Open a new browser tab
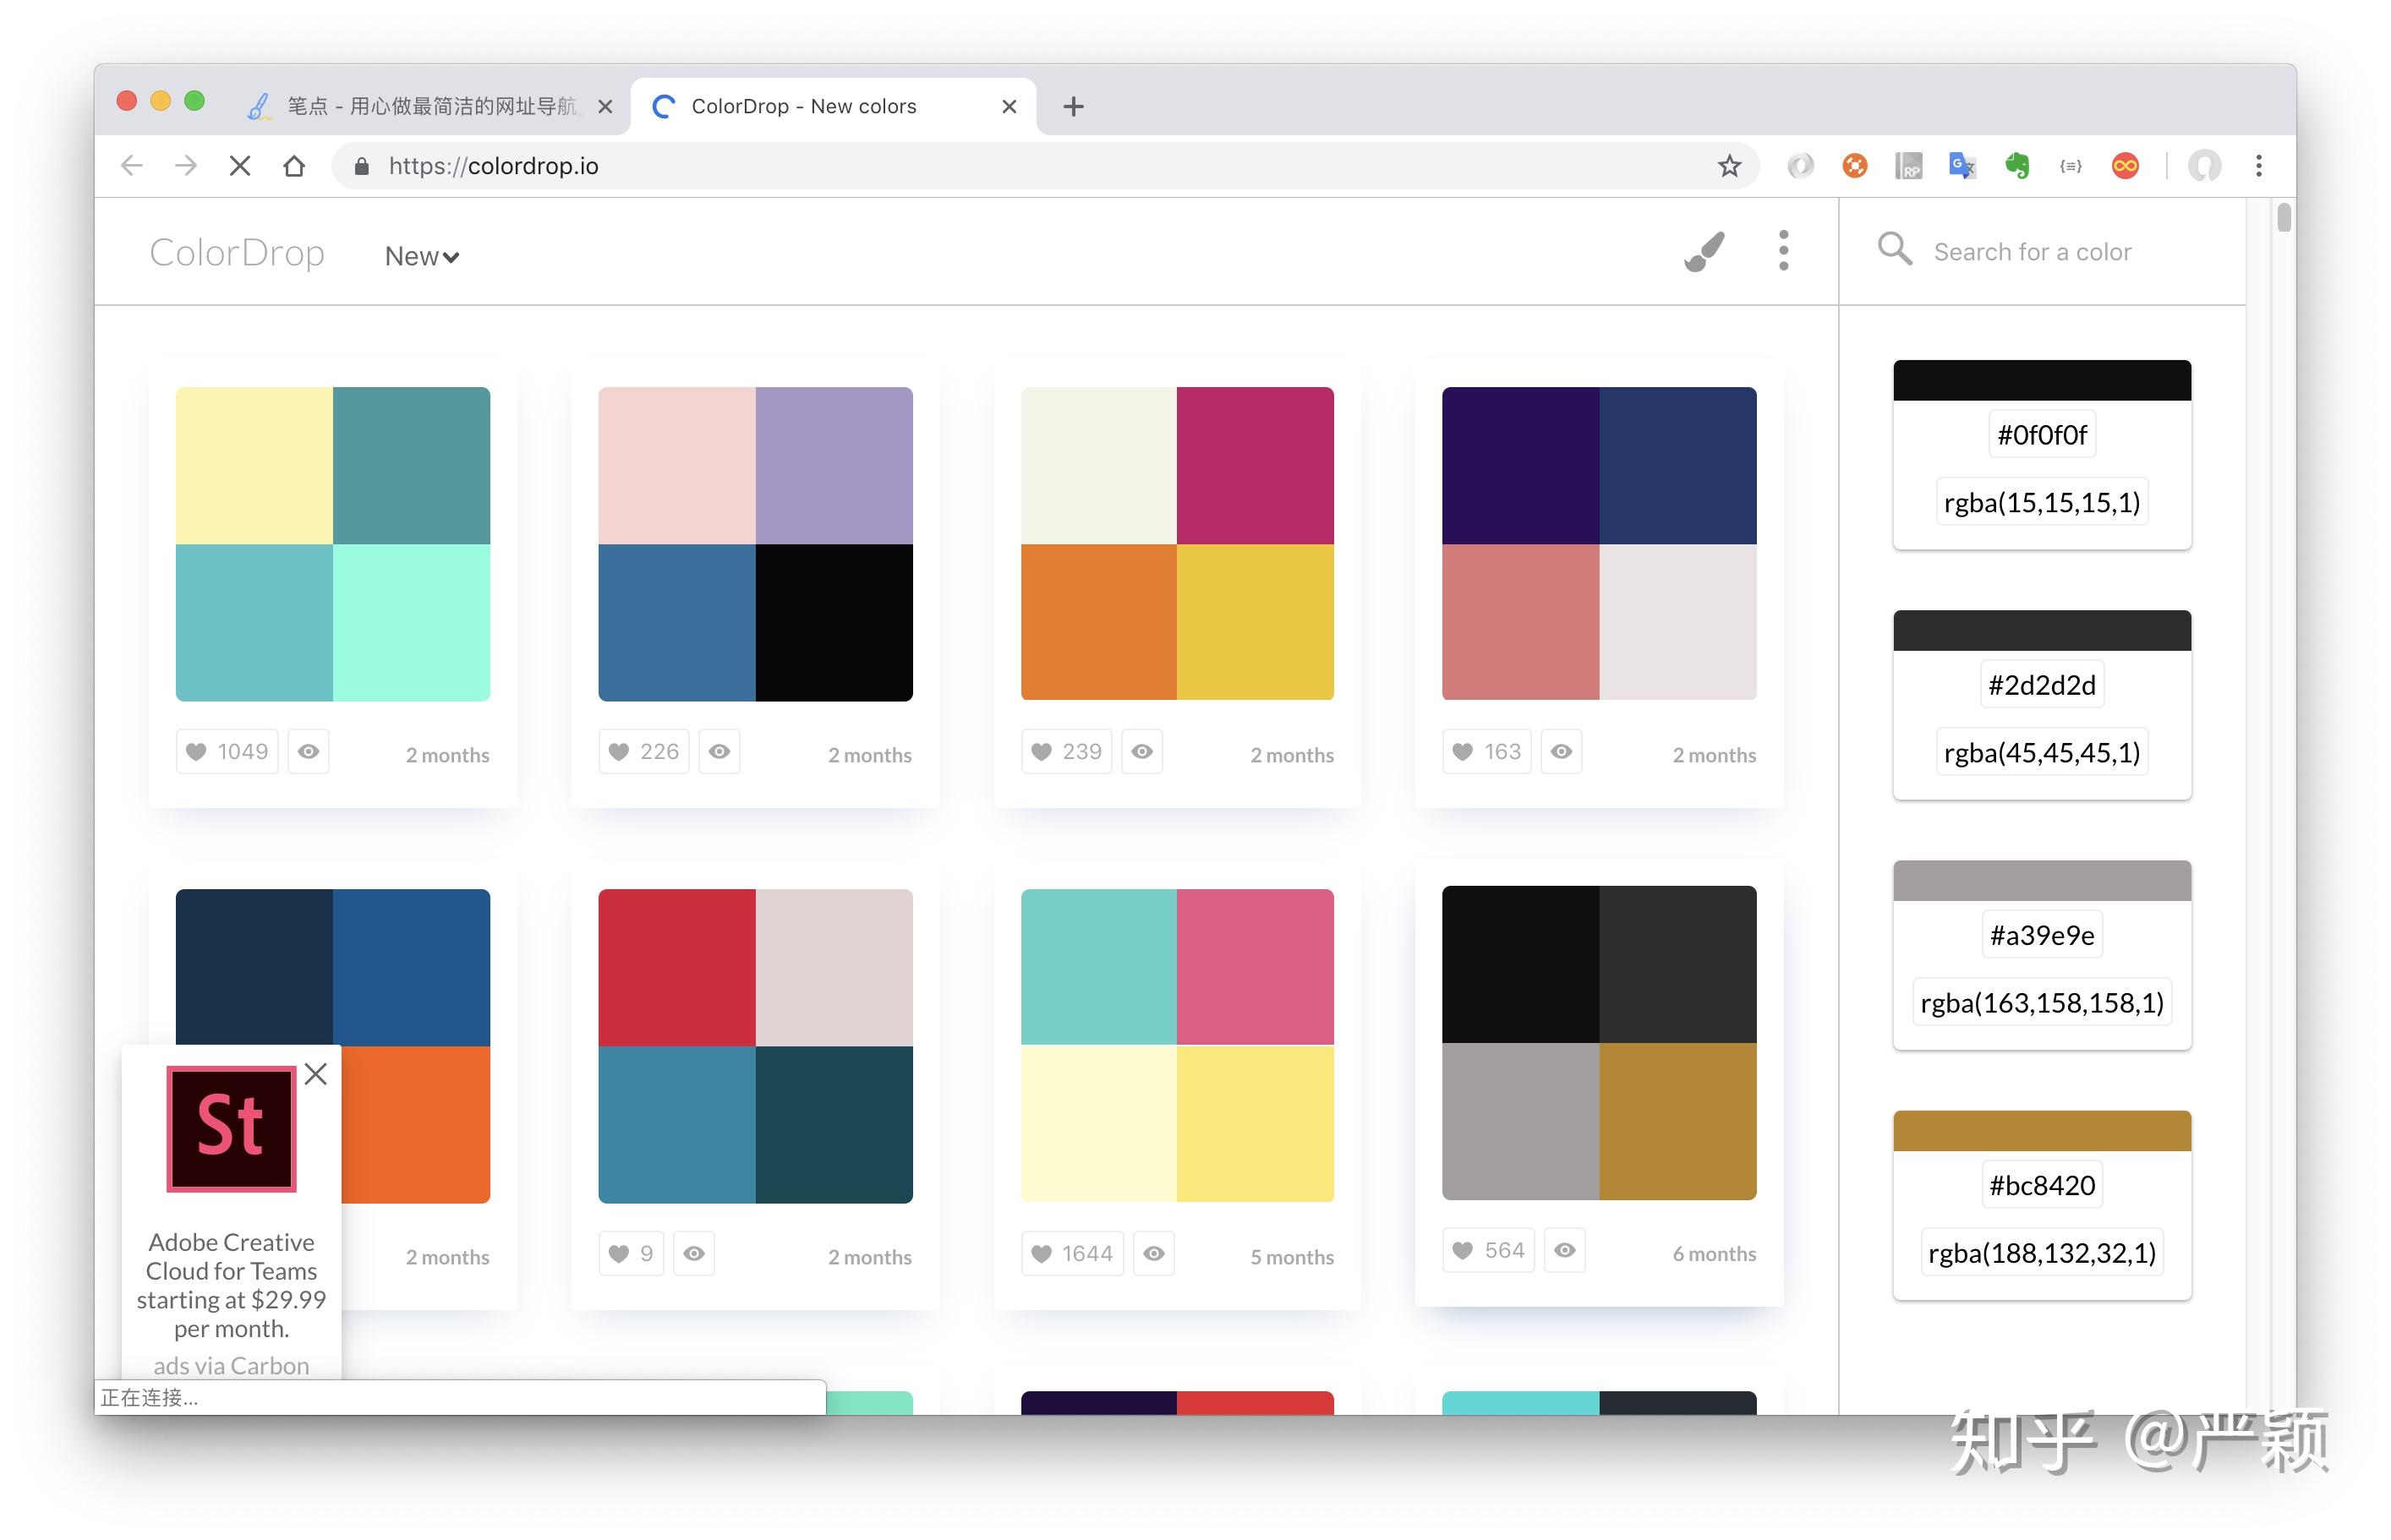 pos(1073,106)
